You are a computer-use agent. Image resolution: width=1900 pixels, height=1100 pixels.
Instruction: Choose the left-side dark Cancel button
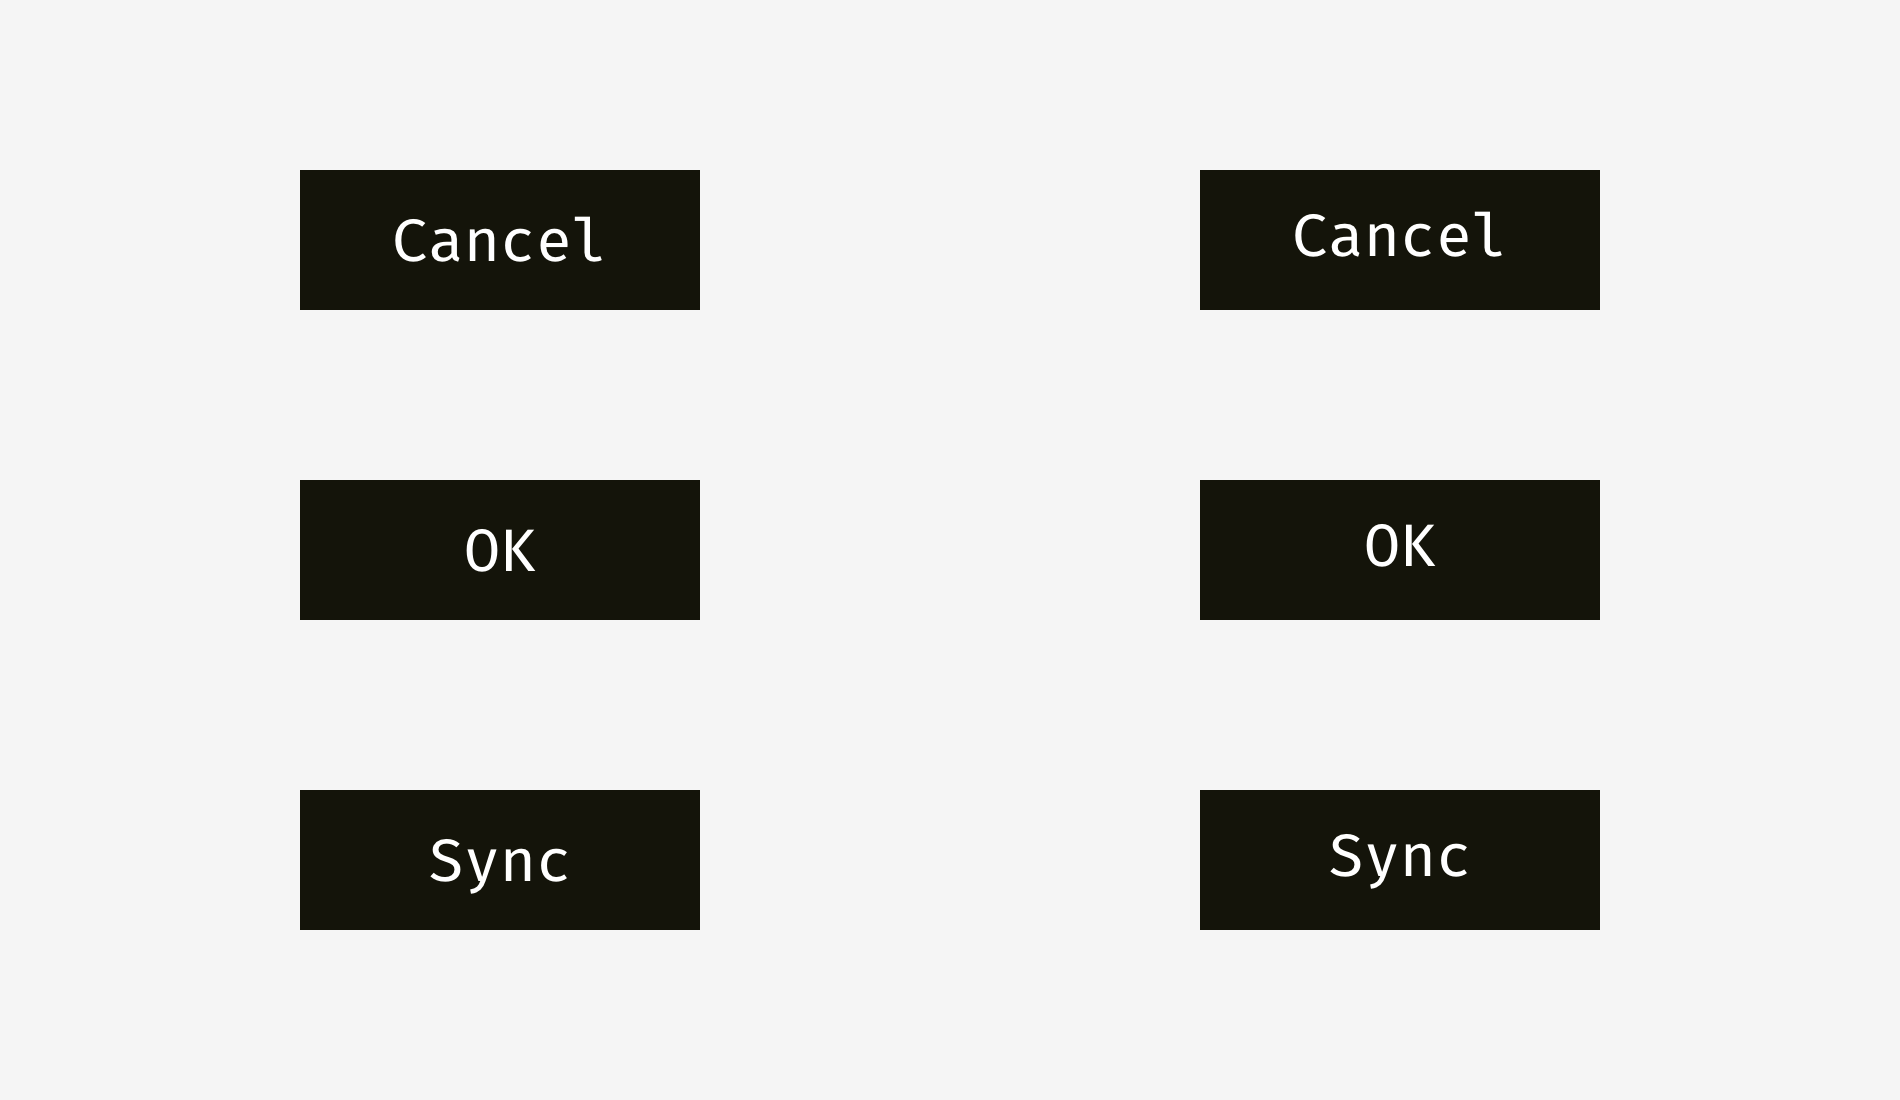tap(500, 240)
